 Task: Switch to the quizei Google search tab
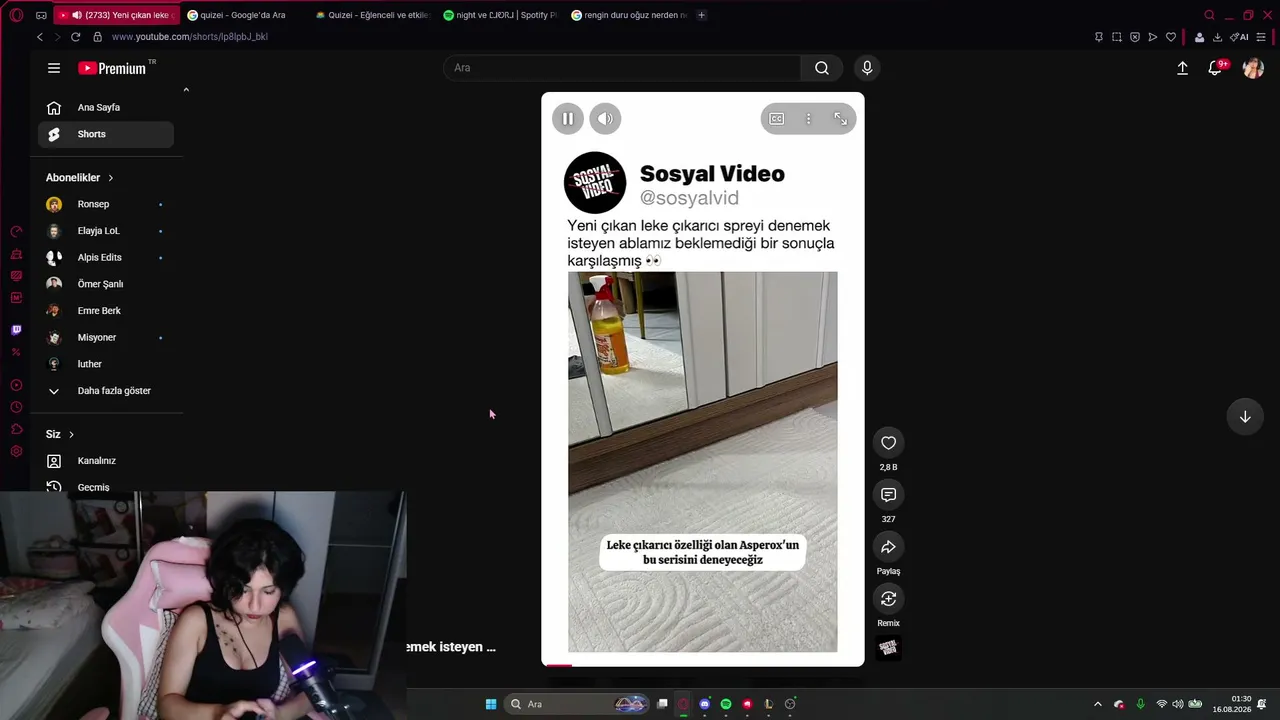coord(244,15)
